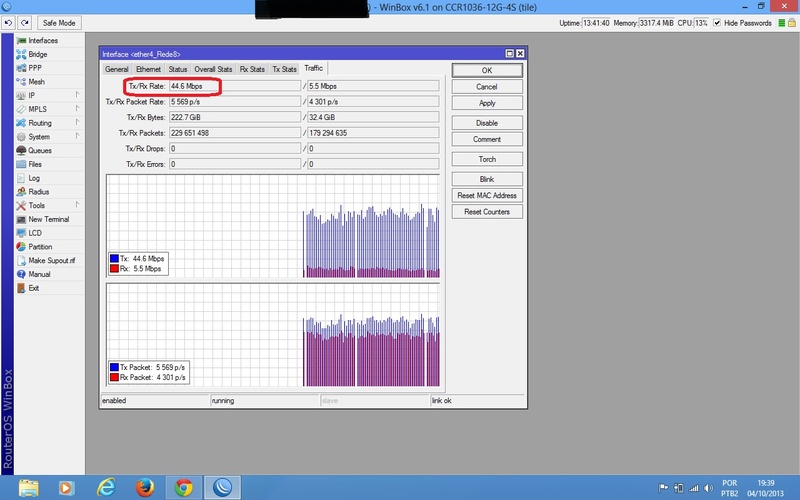The height and width of the screenshot is (500, 800).
Task: Click the Undo arrow in toolbar
Action: 8,22
